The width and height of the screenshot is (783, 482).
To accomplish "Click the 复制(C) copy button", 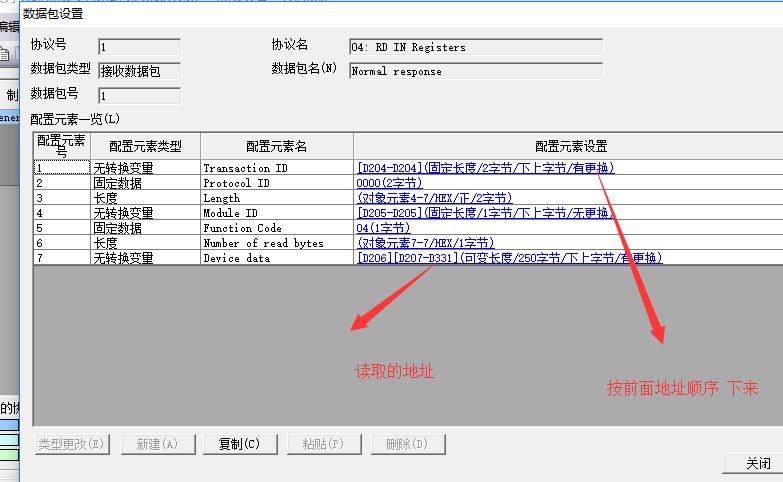I will pos(240,444).
